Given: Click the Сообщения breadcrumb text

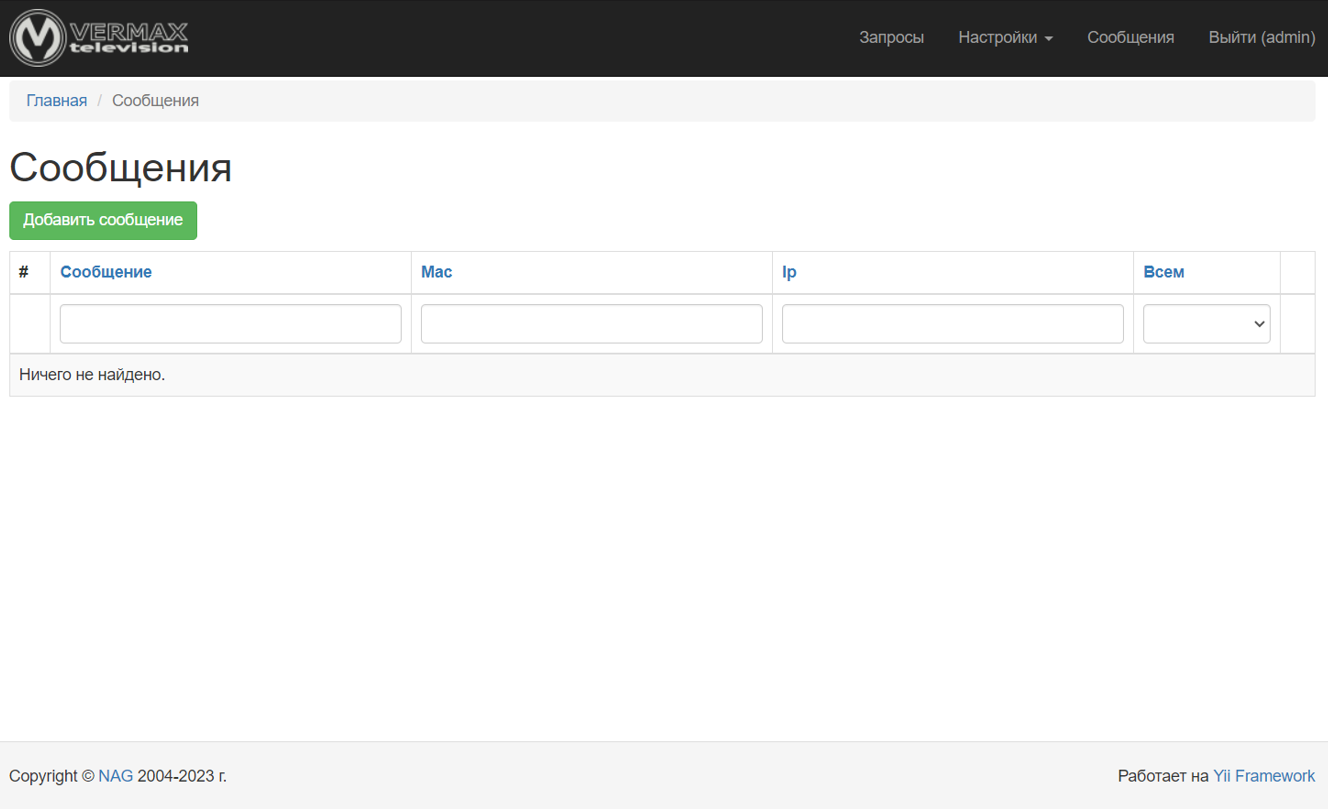Looking at the screenshot, I should [x=155, y=101].
